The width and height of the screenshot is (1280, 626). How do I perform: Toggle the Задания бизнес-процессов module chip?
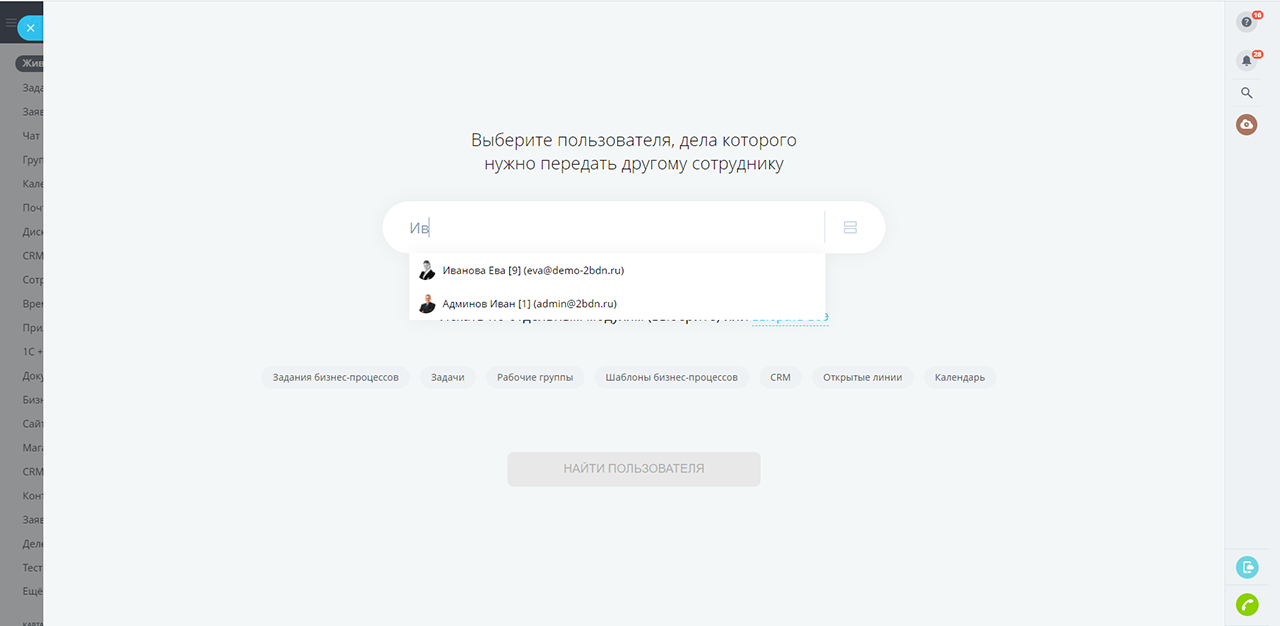(336, 378)
